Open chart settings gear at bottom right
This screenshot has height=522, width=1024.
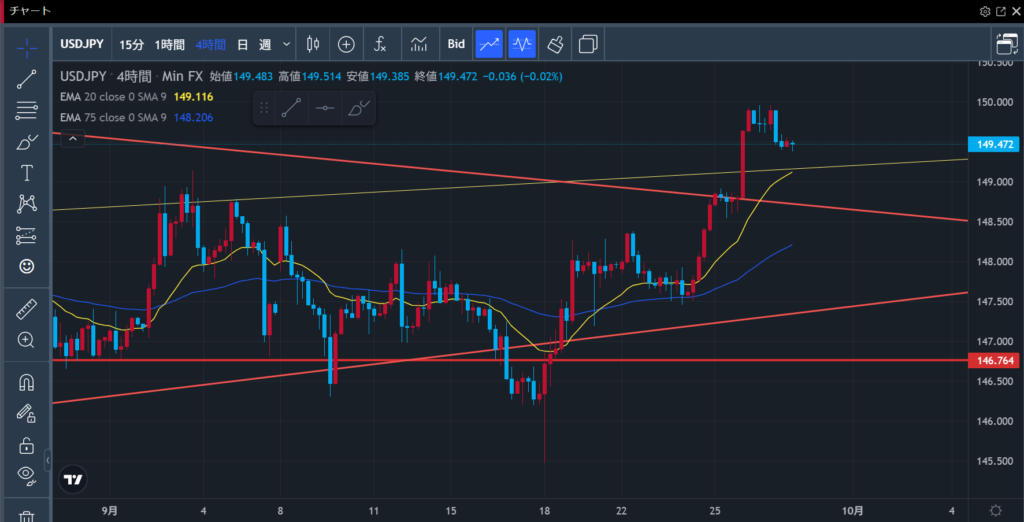[995, 510]
